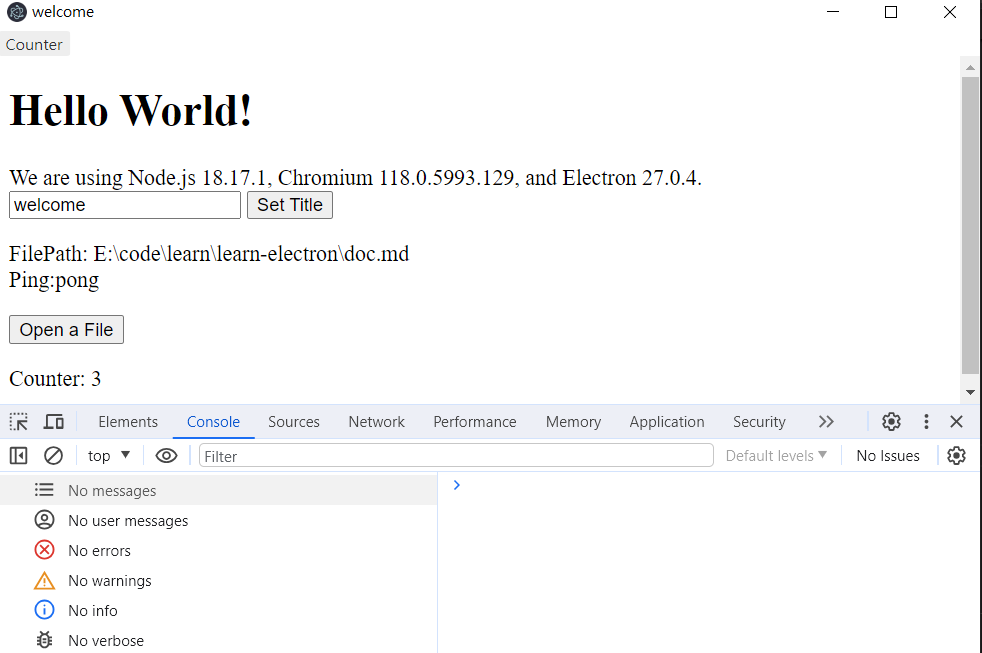
Task: Select the No errors red icon row
Action: point(219,550)
